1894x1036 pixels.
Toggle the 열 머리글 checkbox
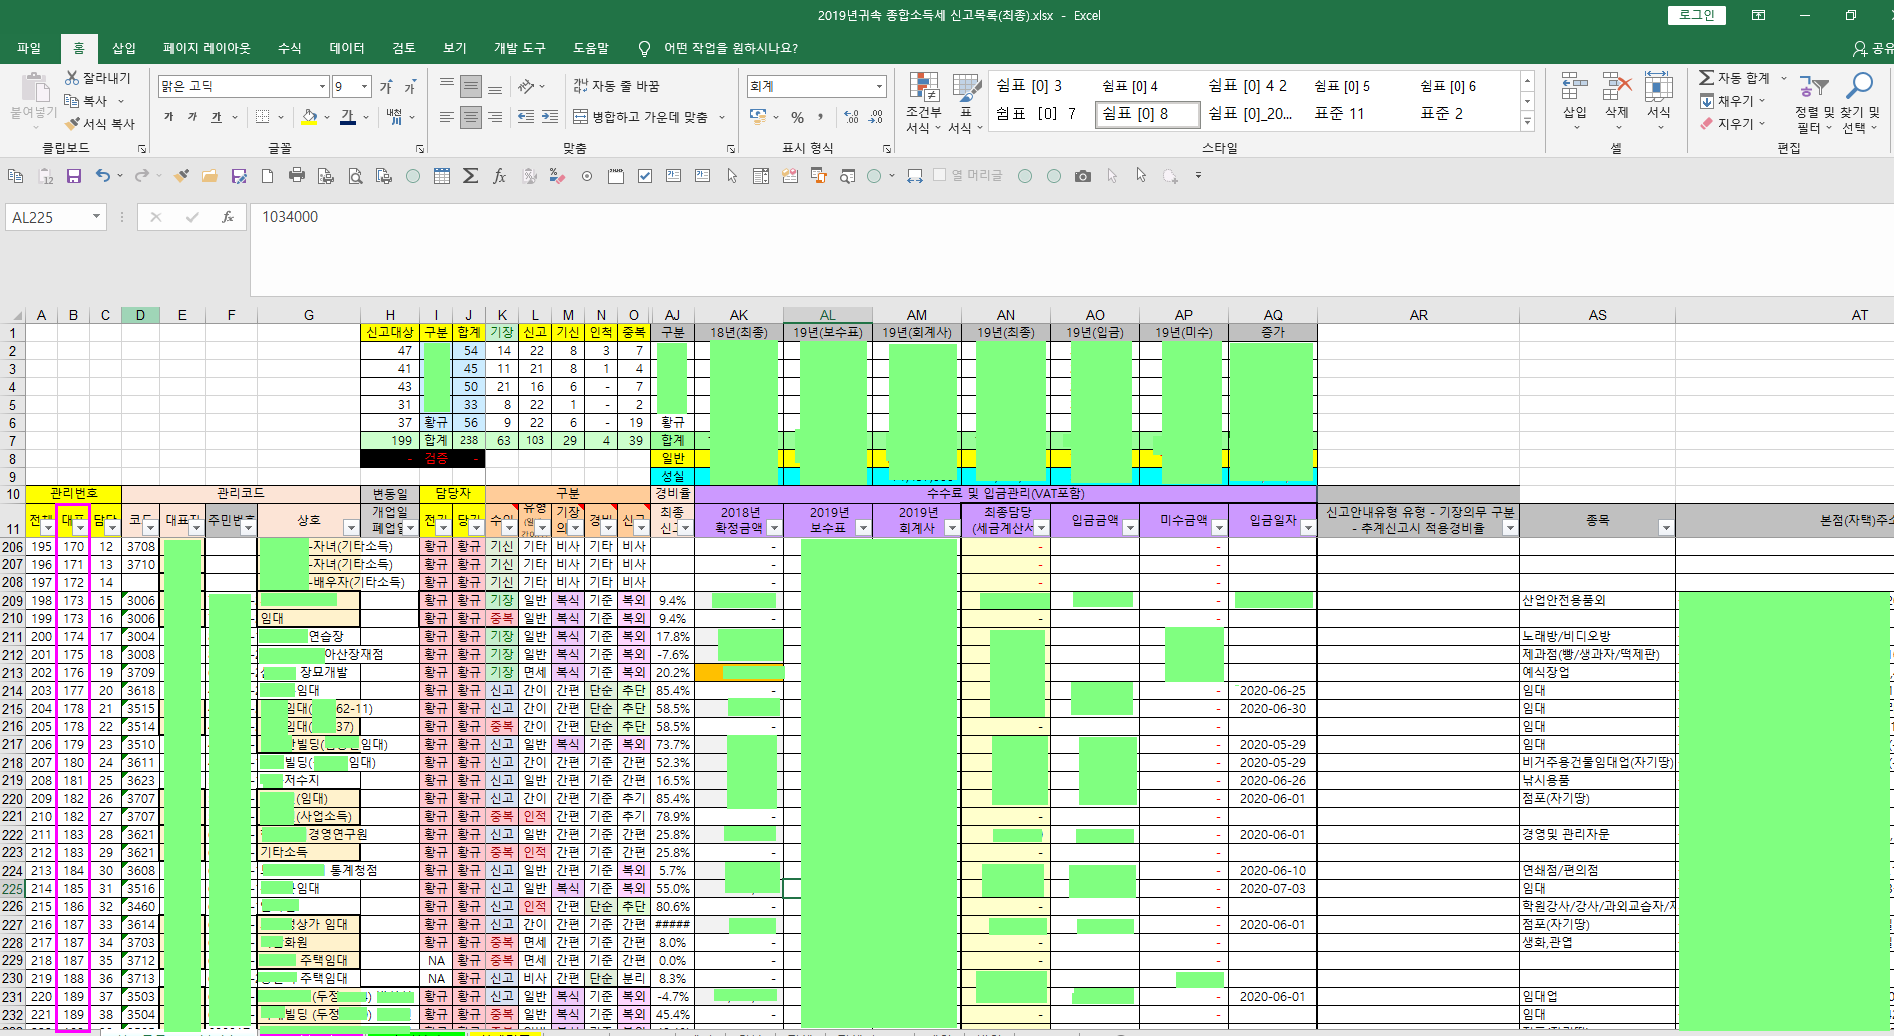pyautogui.click(x=939, y=175)
